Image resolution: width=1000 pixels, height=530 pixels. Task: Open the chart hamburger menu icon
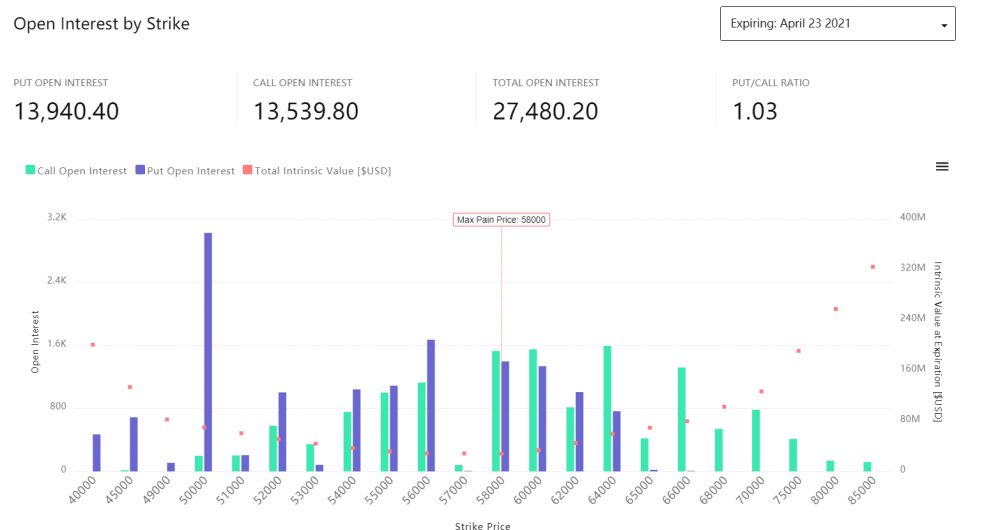[x=941, y=166]
